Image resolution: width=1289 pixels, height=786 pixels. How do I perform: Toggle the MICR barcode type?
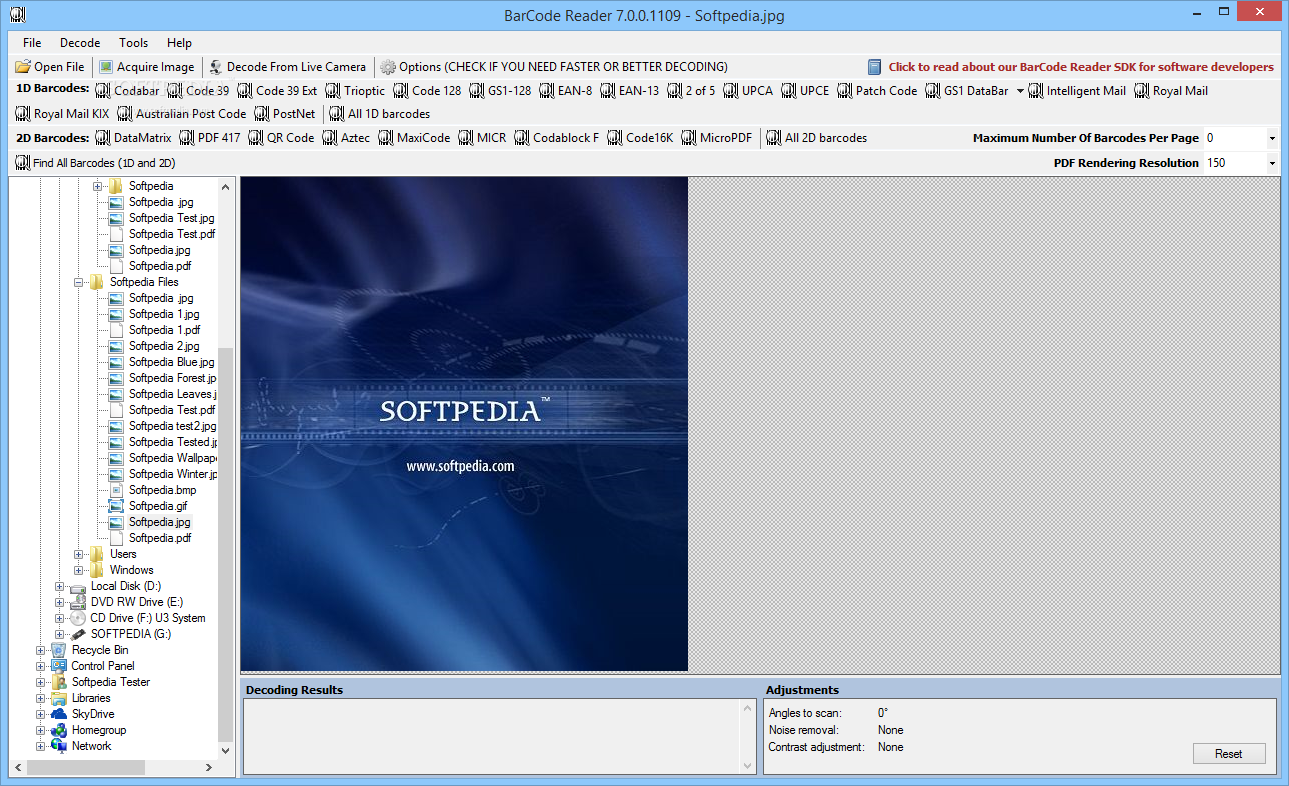tap(482, 137)
